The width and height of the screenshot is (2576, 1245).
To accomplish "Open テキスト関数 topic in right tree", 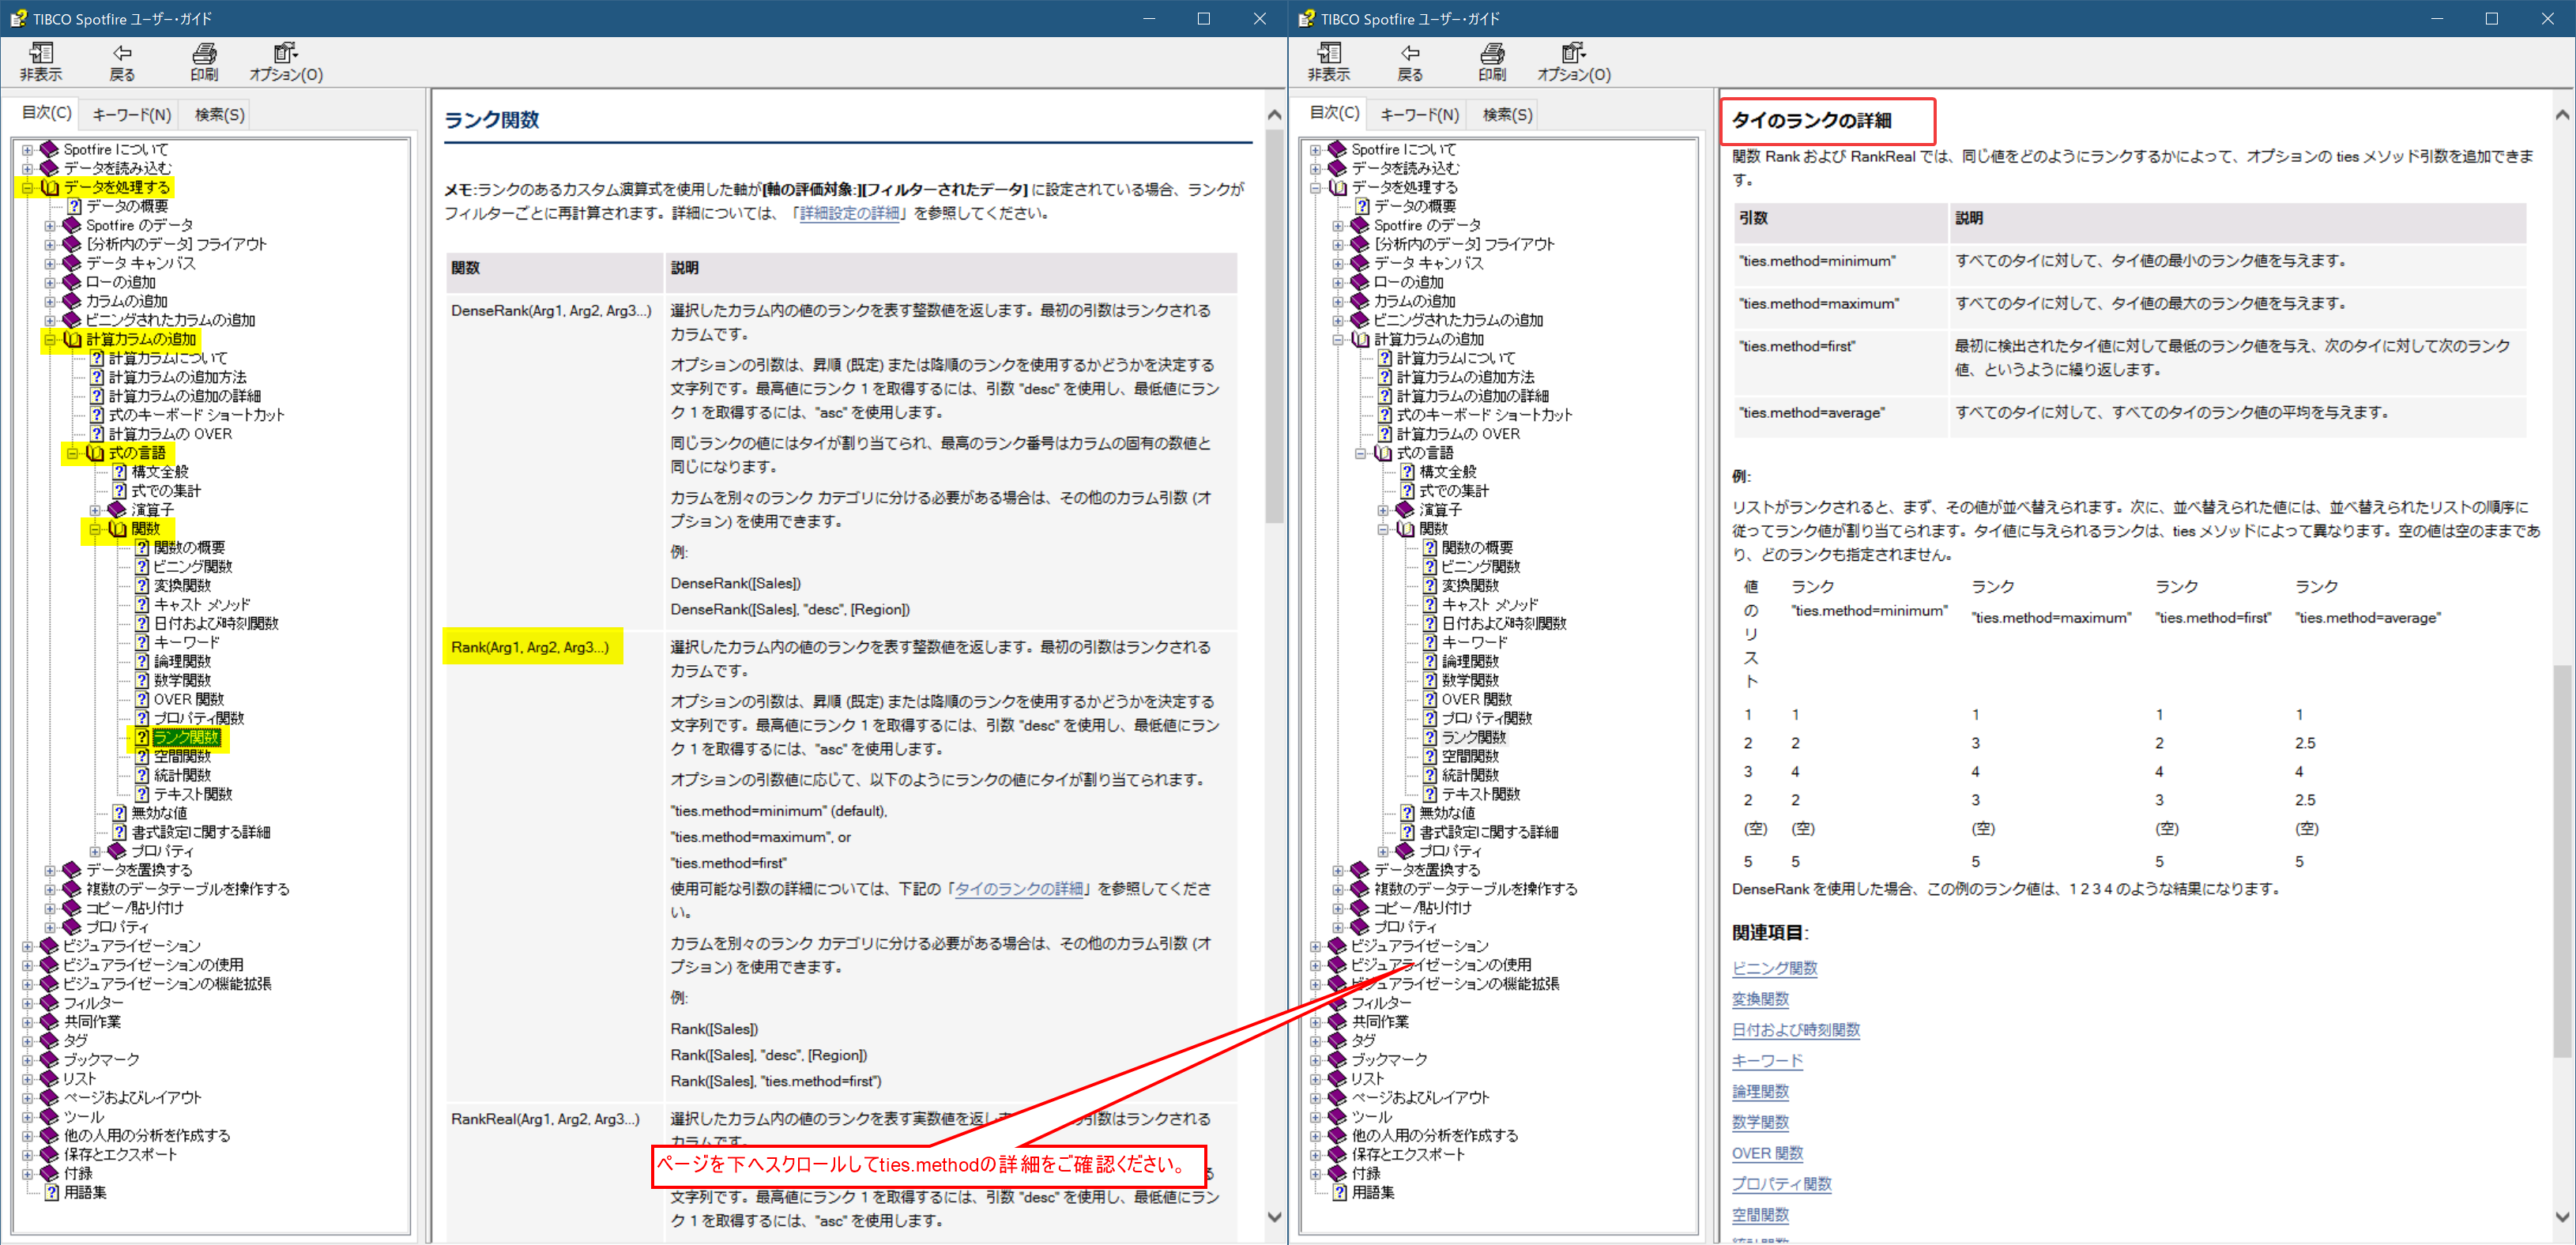I will 1481,794.
